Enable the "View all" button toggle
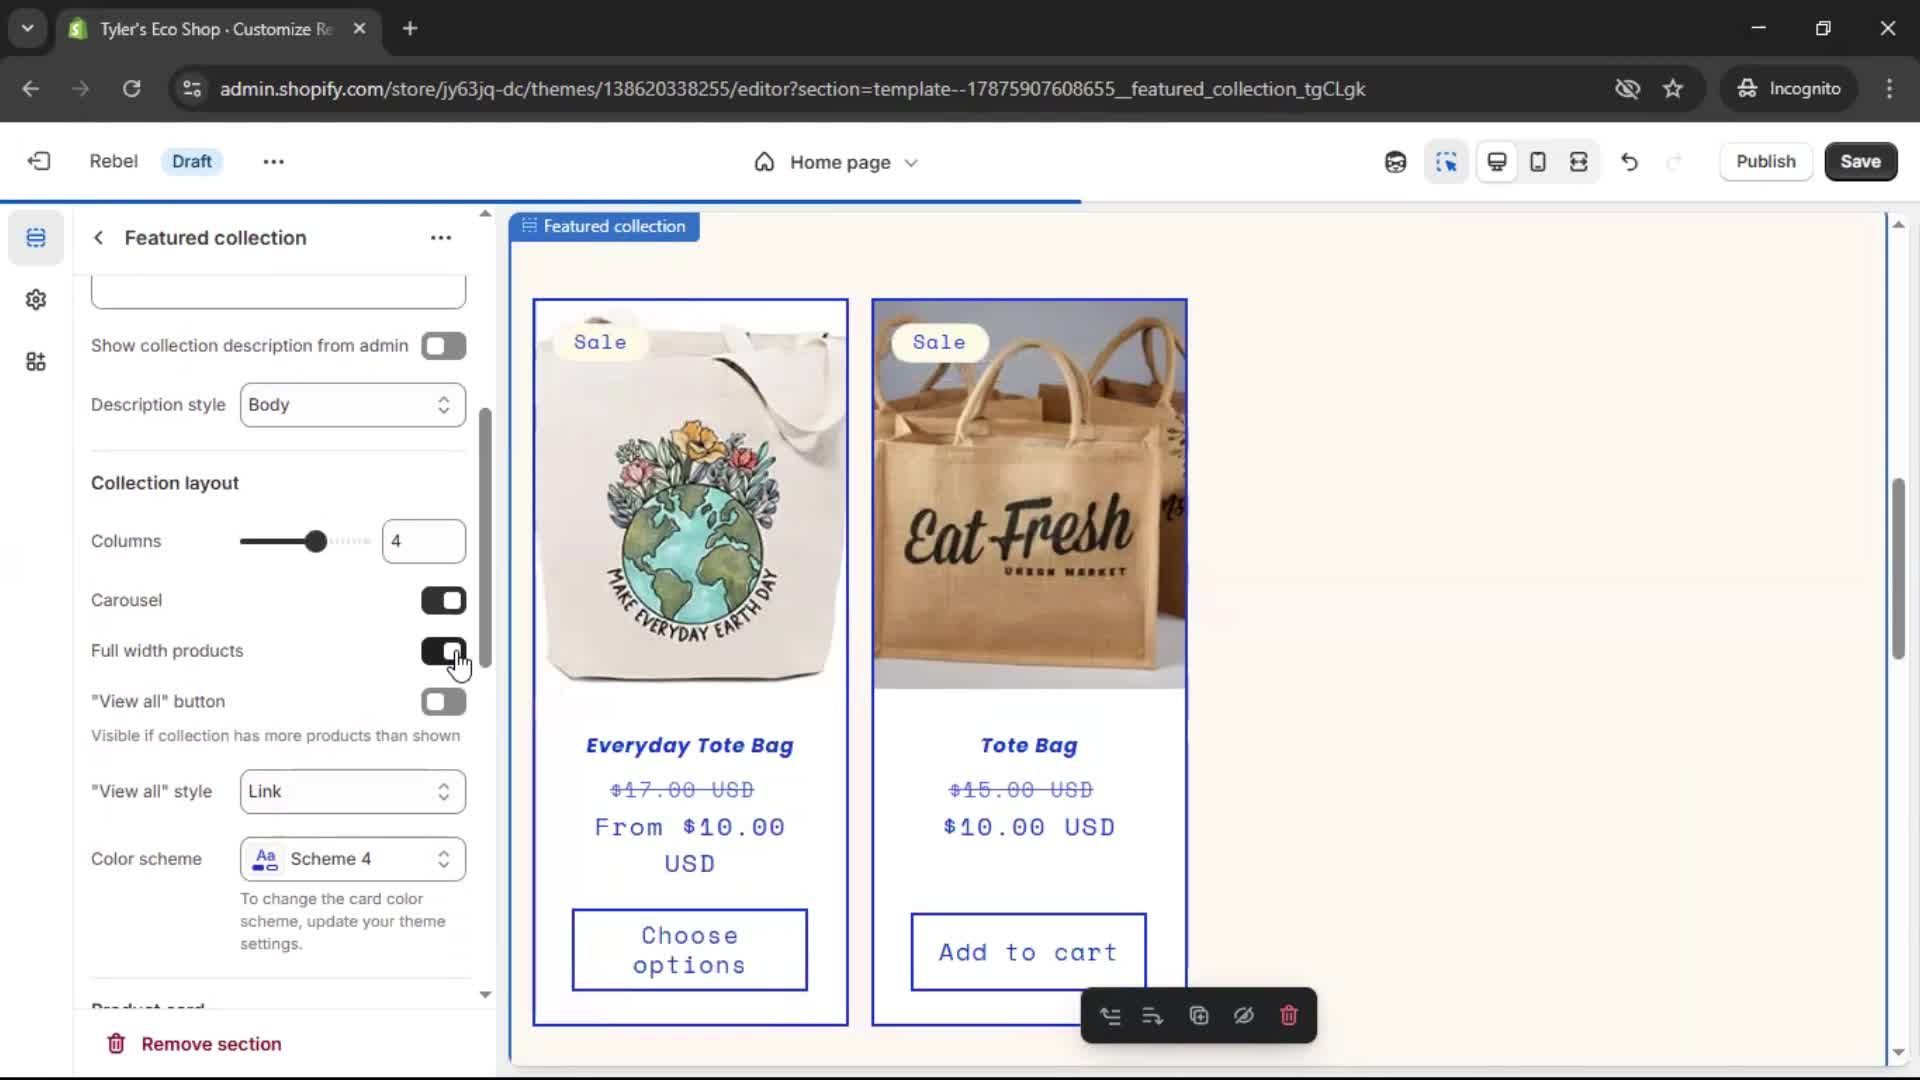1920x1080 pixels. coord(443,702)
